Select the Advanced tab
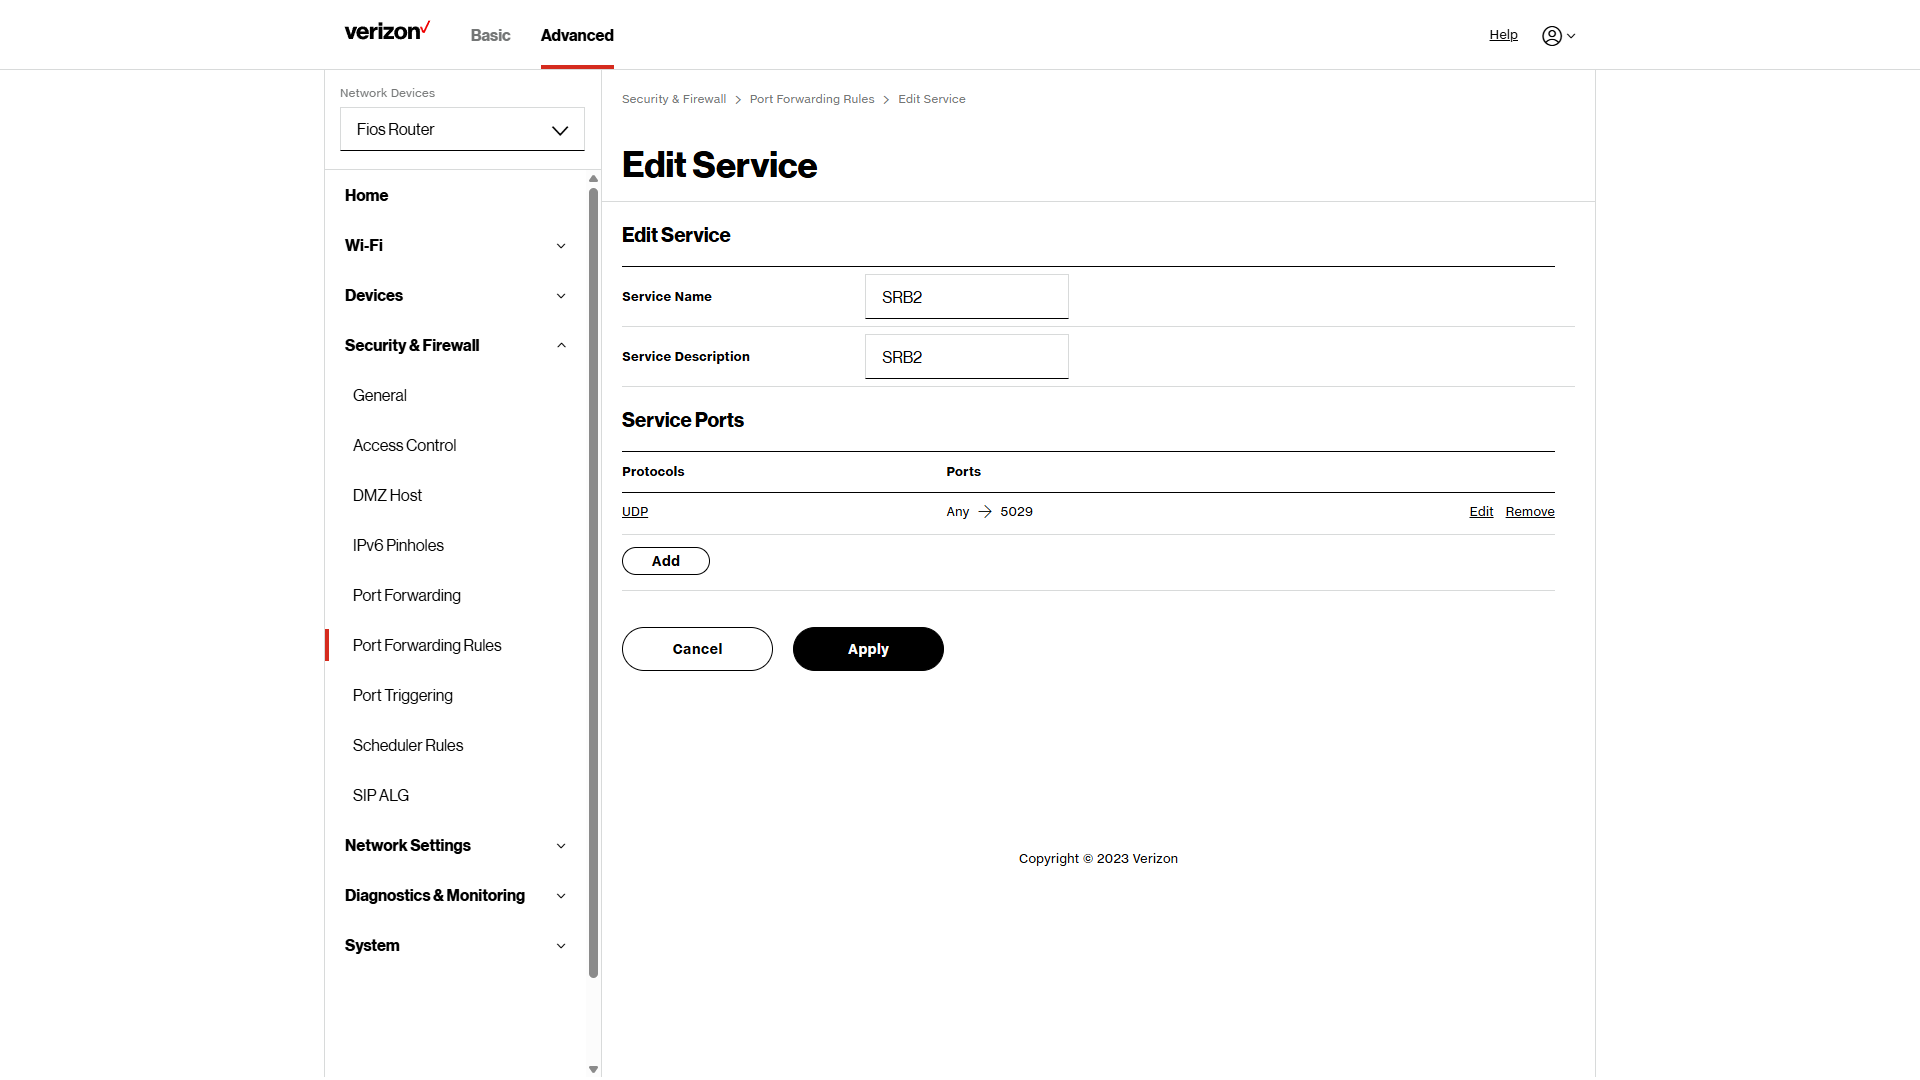Image resolution: width=1920 pixels, height=1080 pixels. pos(577,36)
